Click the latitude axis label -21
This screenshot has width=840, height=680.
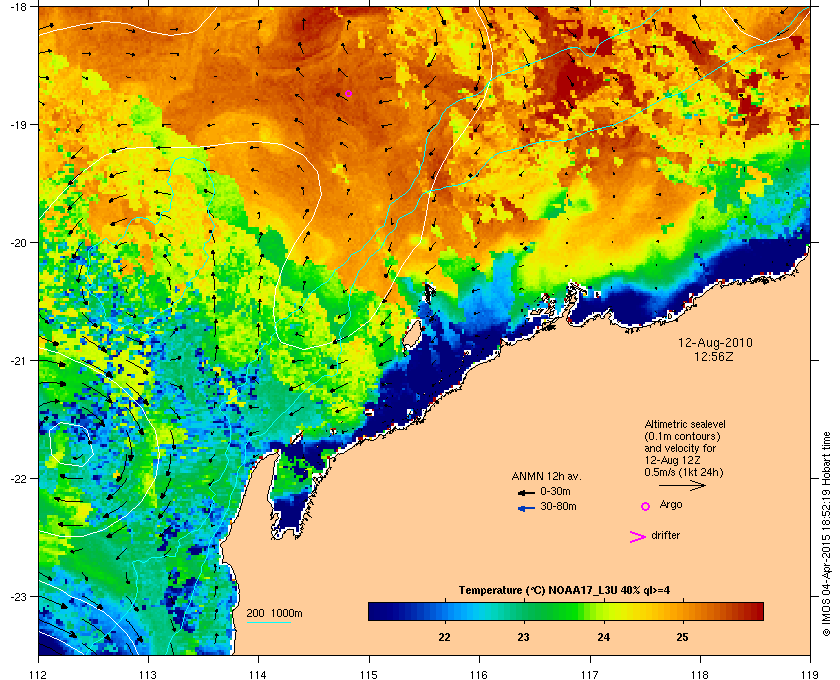tap(18, 361)
